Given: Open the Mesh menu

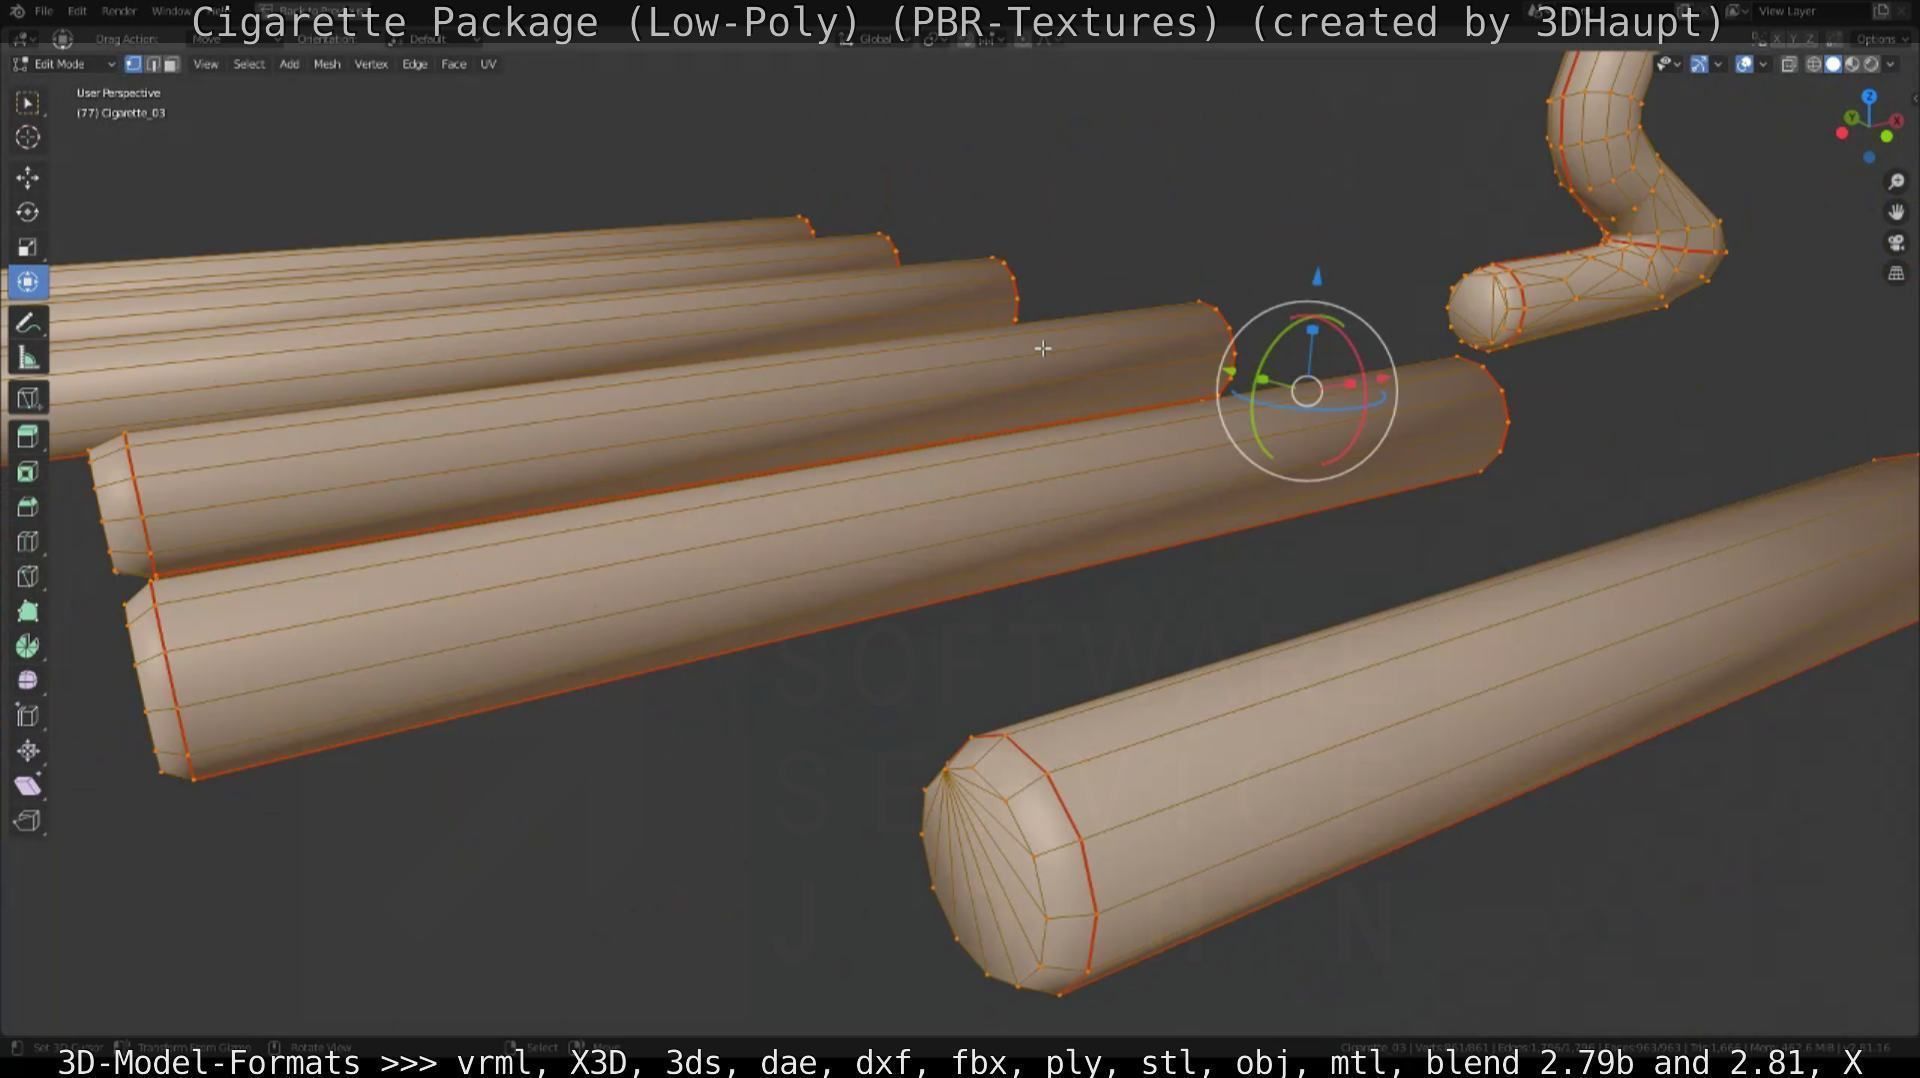Looking at the screenshot, I should 327,64.
